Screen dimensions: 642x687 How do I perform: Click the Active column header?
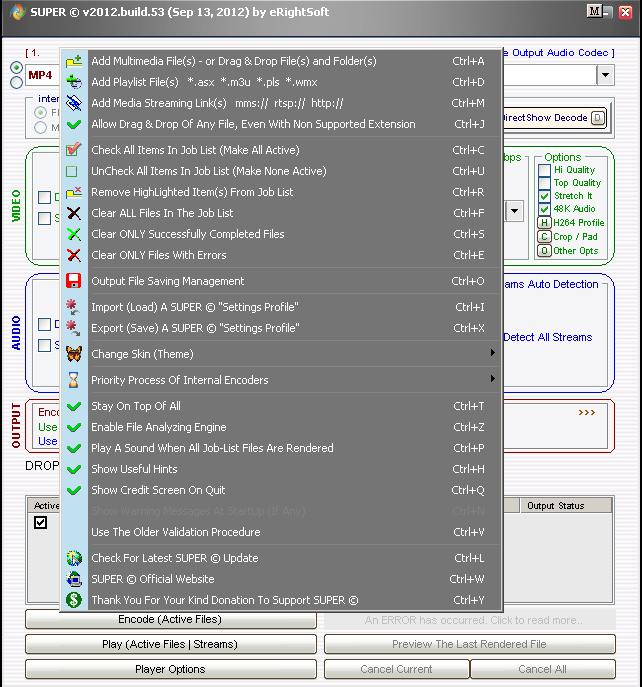46,506
